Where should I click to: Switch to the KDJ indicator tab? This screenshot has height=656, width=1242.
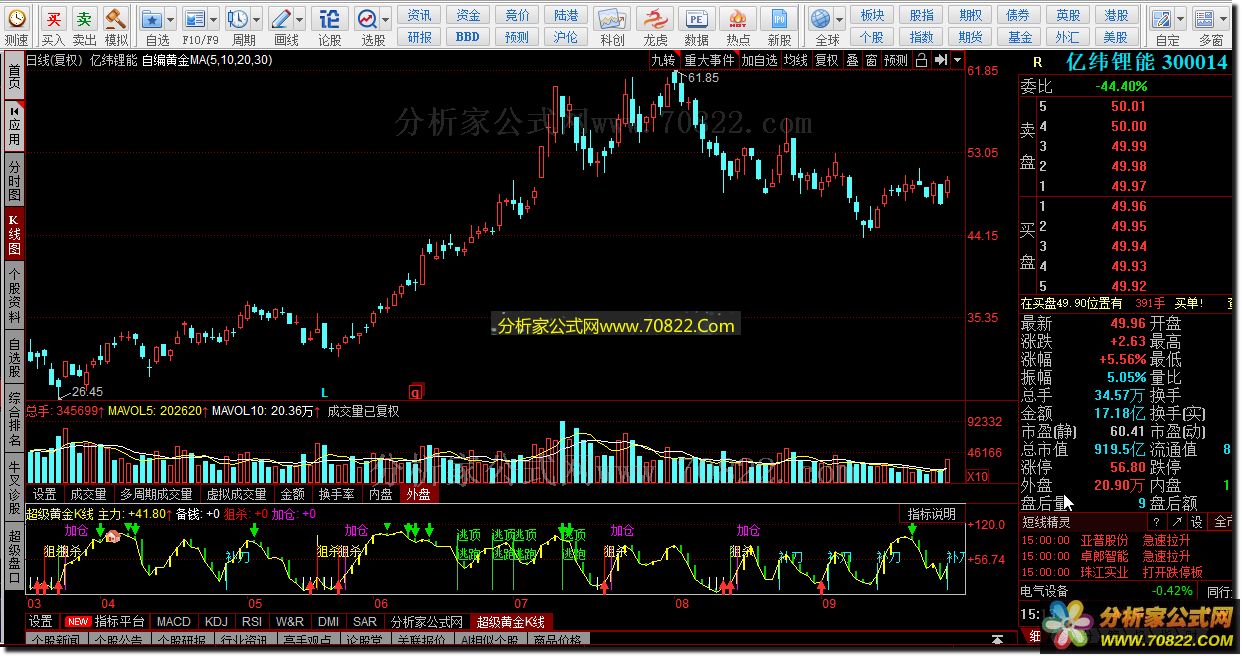(217, 622)
